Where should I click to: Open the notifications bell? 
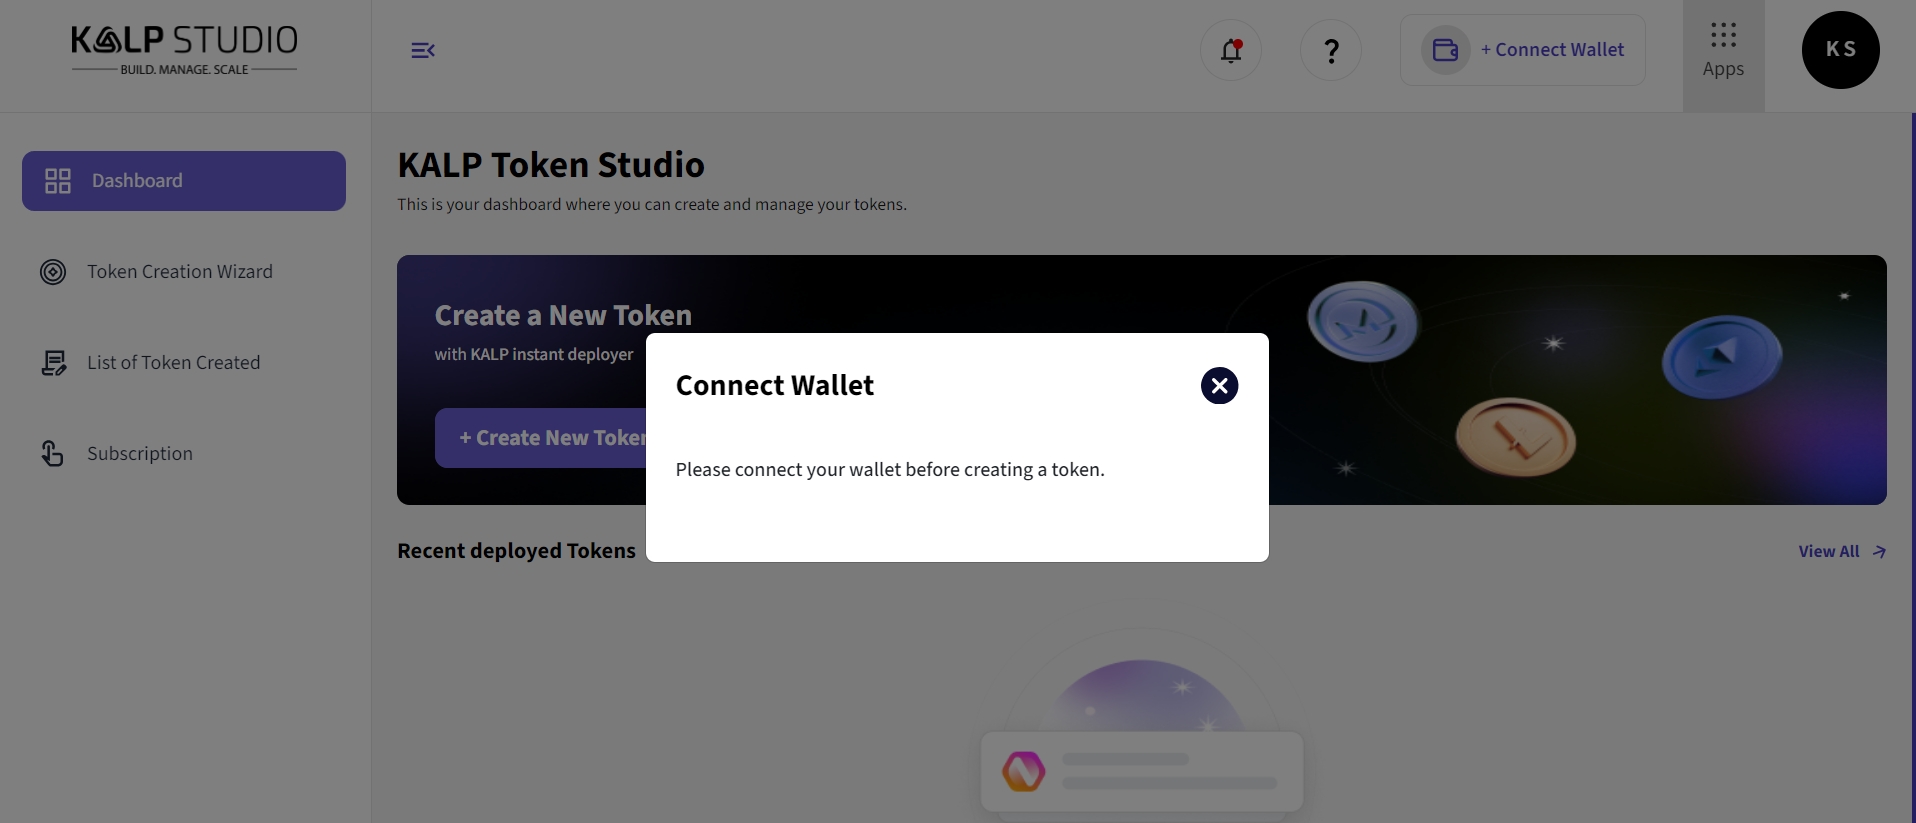click(1230, 50)
